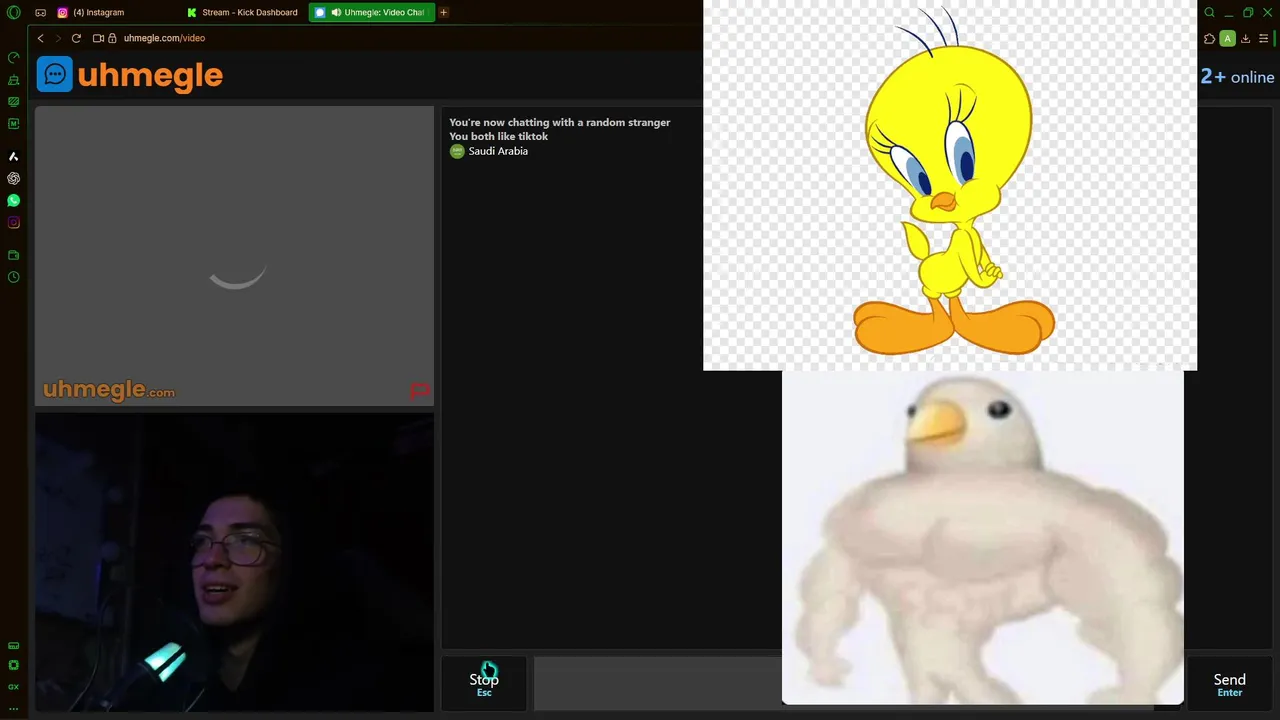Image resolution: width=1280 pixels, height=720 pixels.
Task: Click the chip icon at sidebar bottom
Action: coord(14,665)
